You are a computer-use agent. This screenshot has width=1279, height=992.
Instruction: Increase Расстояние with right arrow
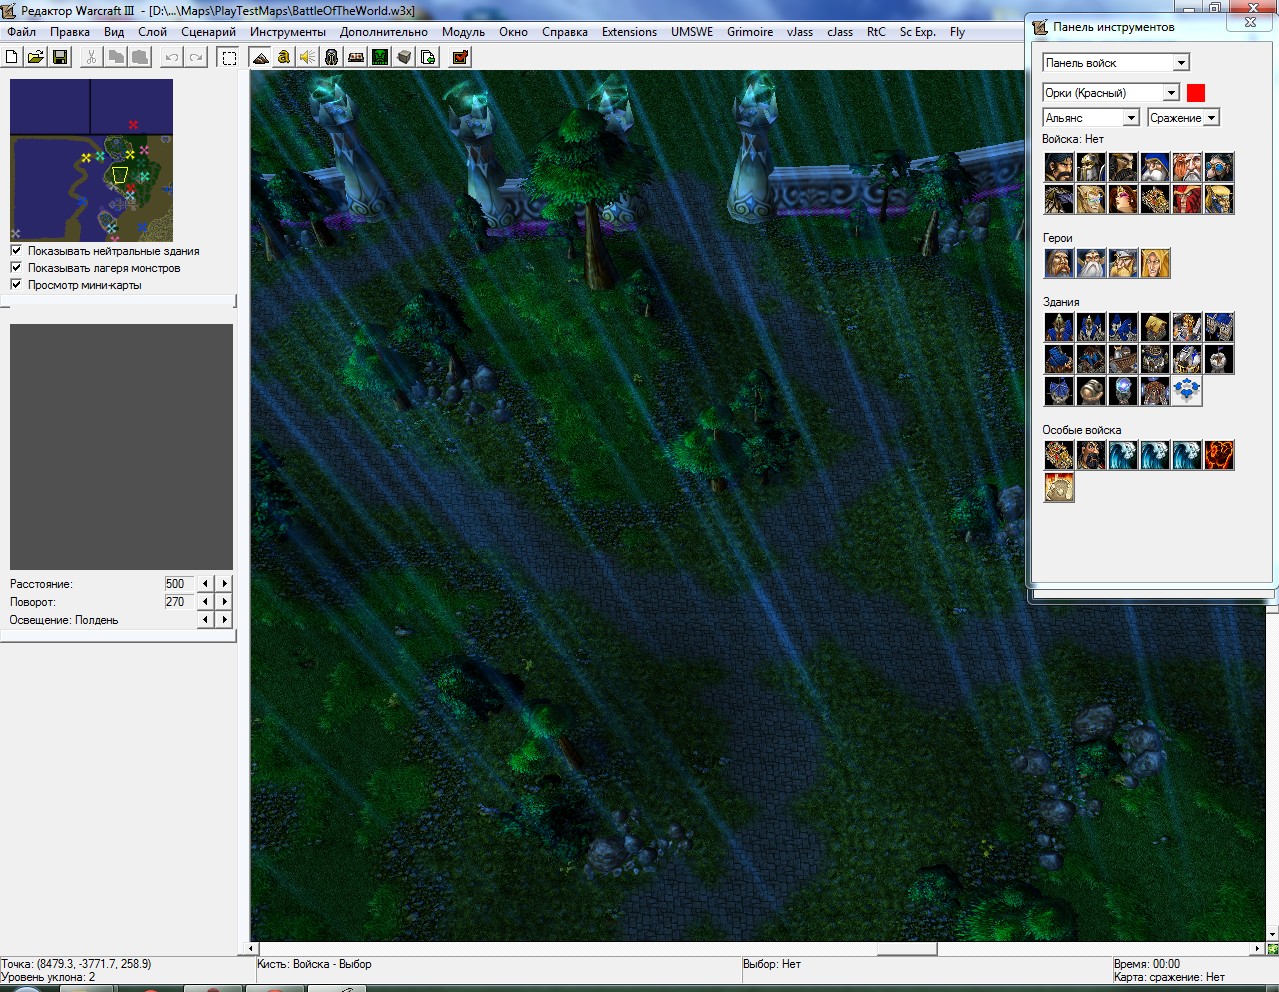[224, 584]
